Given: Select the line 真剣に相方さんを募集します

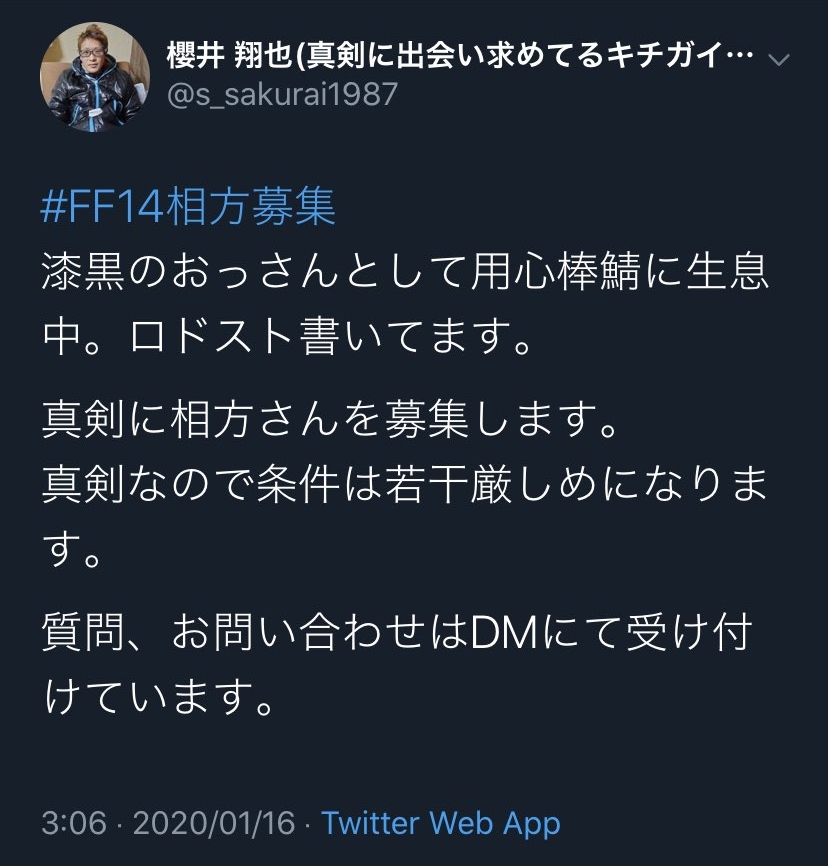Looking at the screenshot, I should point(330,419).
